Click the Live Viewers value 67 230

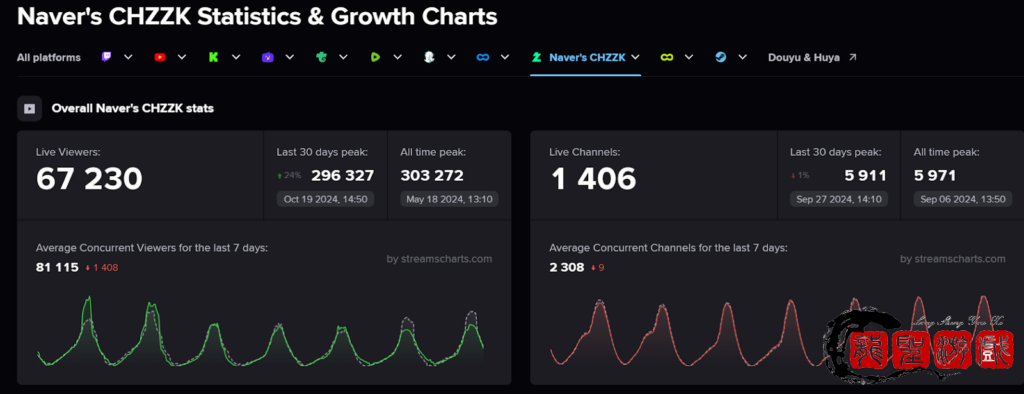click(89, 178)
